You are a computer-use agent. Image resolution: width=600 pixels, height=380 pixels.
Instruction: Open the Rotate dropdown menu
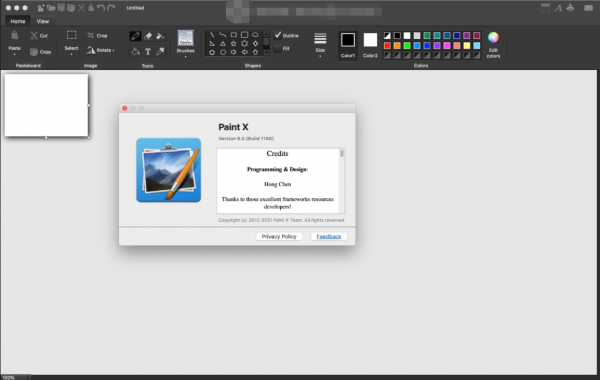coord(113,51)
